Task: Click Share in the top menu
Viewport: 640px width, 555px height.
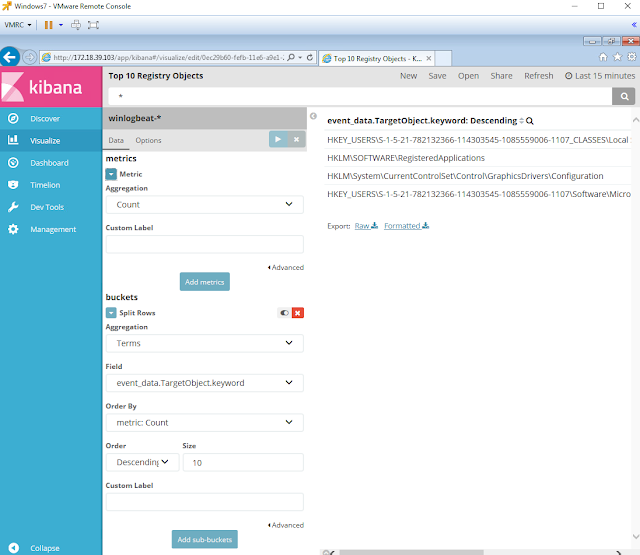Action: [501, 76]
